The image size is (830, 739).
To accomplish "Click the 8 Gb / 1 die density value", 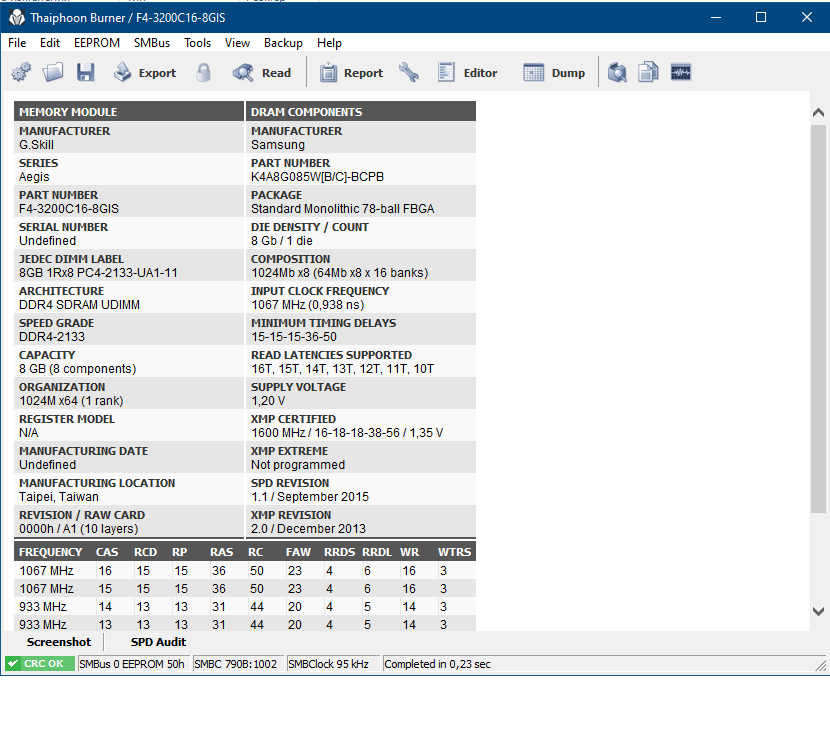I will click(x=282, y=241).
